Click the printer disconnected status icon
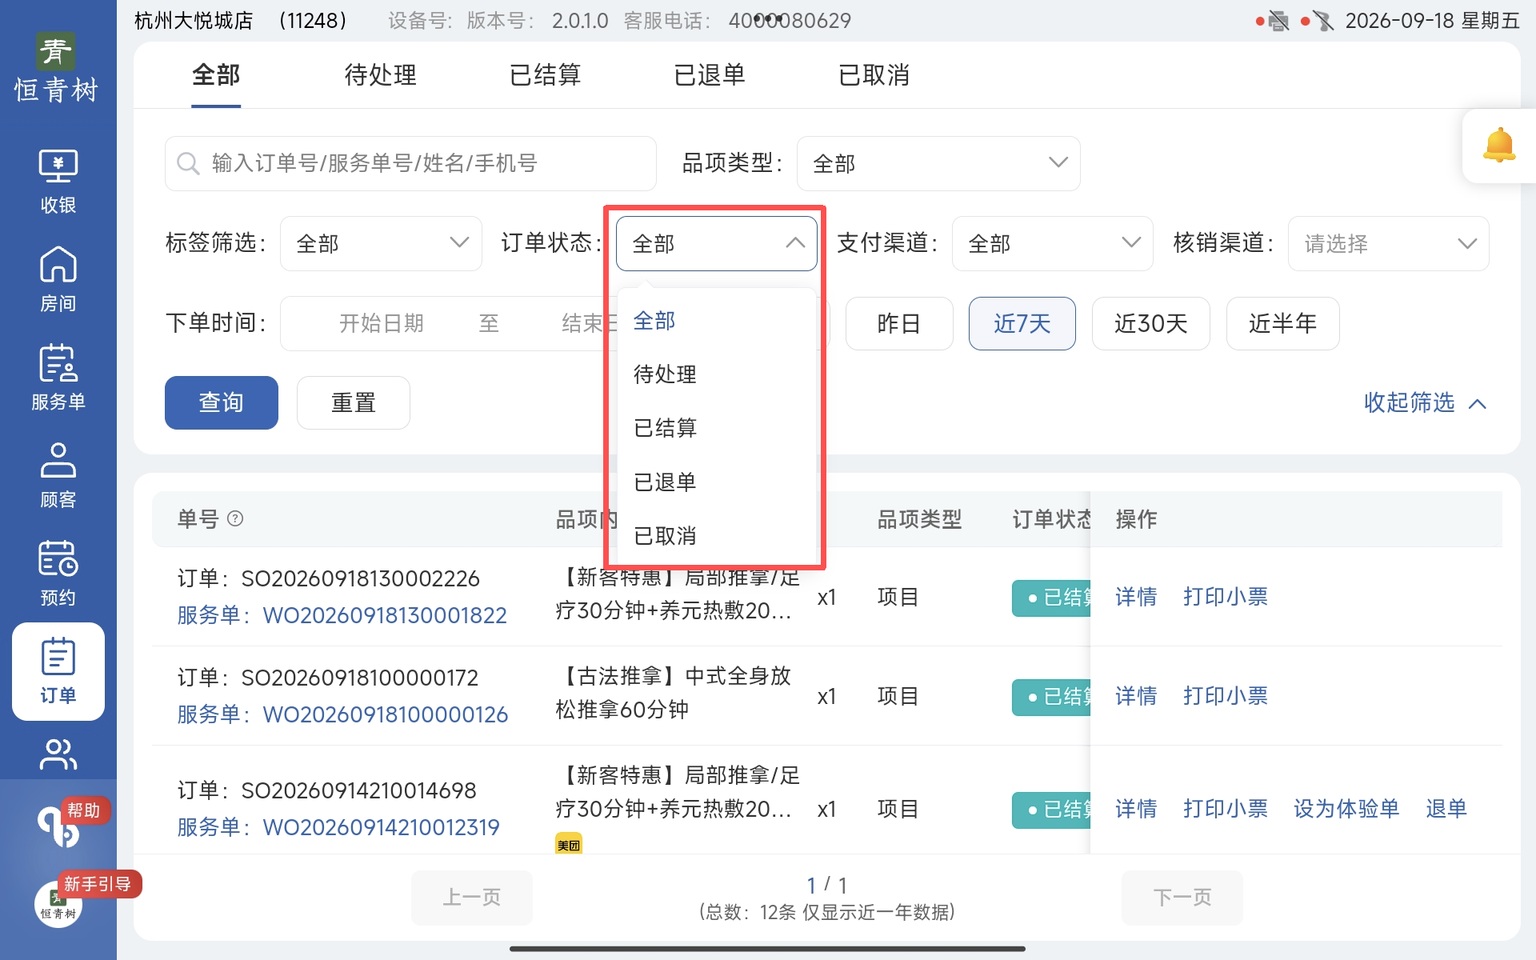The width and height of the screenshot is (1536, 960). click(1278, 21)
